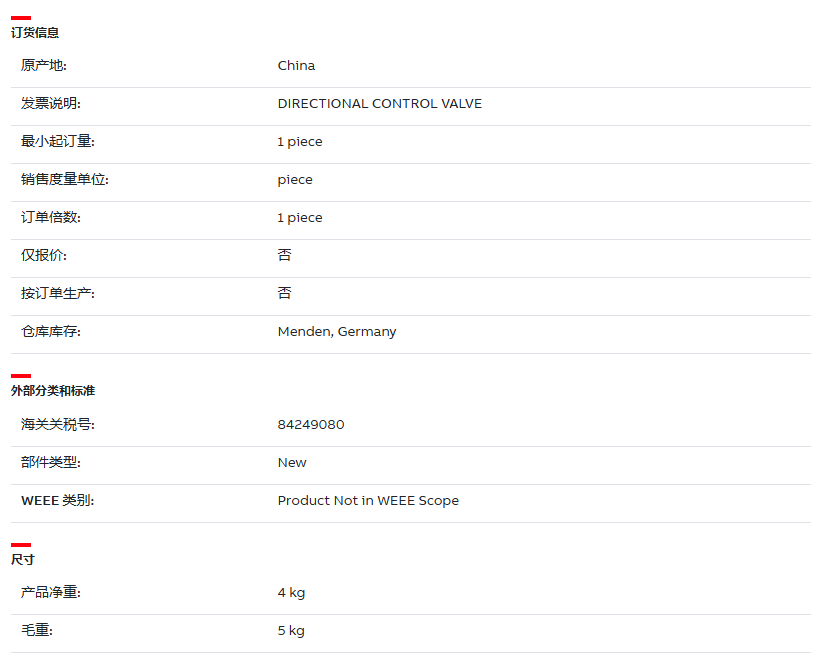Viewport: 820px width, 659px height.
Task: Click the 按订单生产 label
Action: coord(58,293)
